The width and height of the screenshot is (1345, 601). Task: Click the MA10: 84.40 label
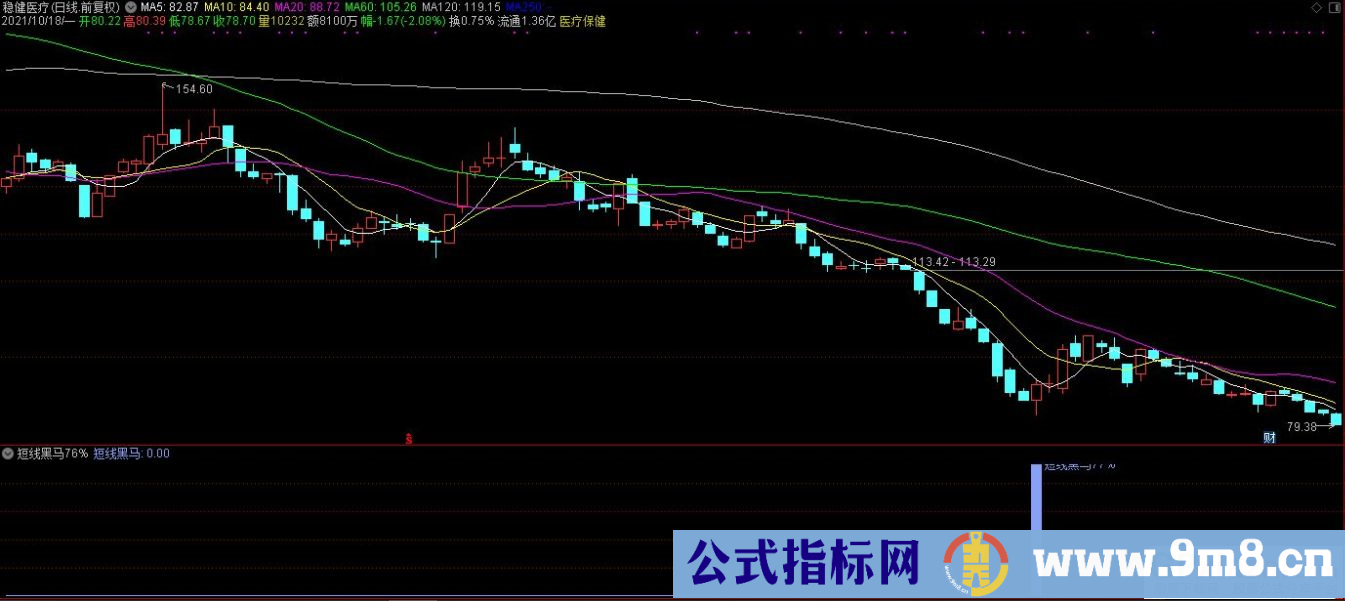235,7
